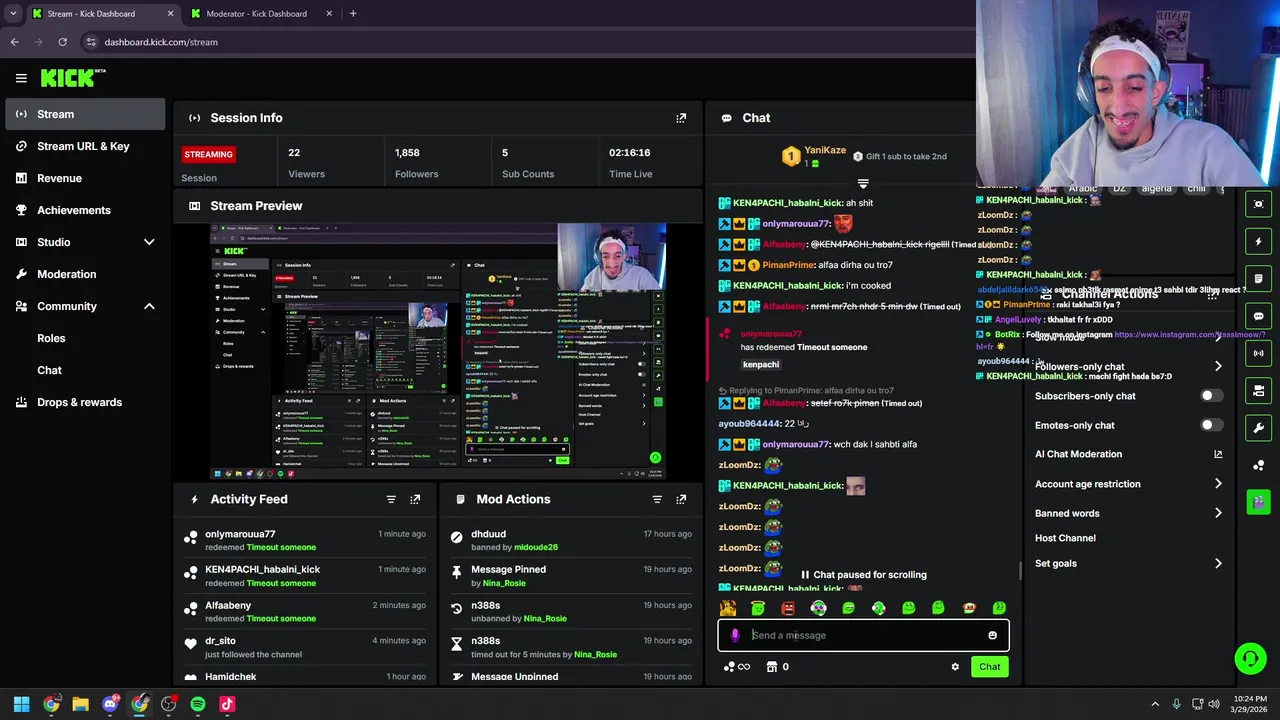
Task: Collapse the chat leaderboard arrow
Action: (863, 184)
